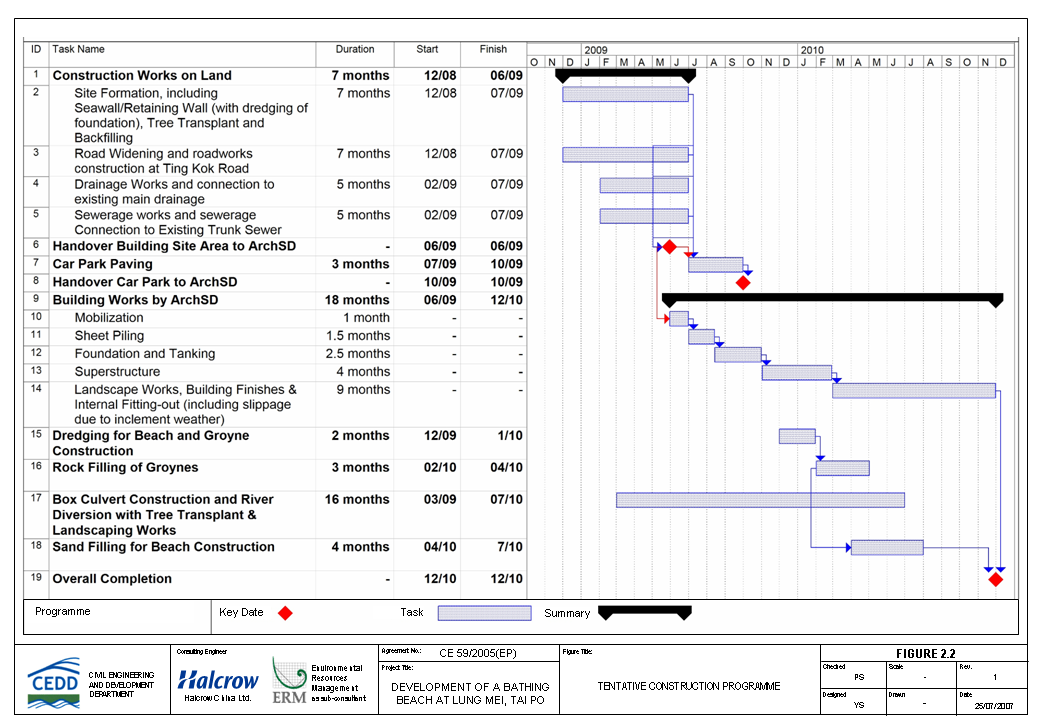Click the Mobilization task bar
1040x720 pixels.
click(679, 318)
